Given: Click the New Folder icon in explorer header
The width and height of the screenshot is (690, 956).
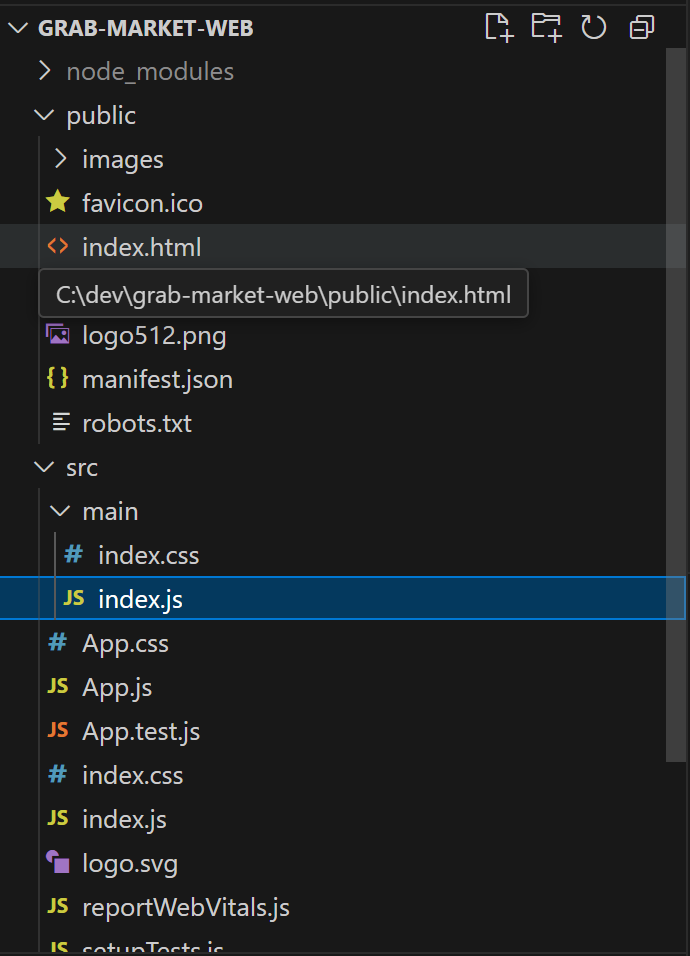Looking at the screenshot, I should tap(546, 28).
